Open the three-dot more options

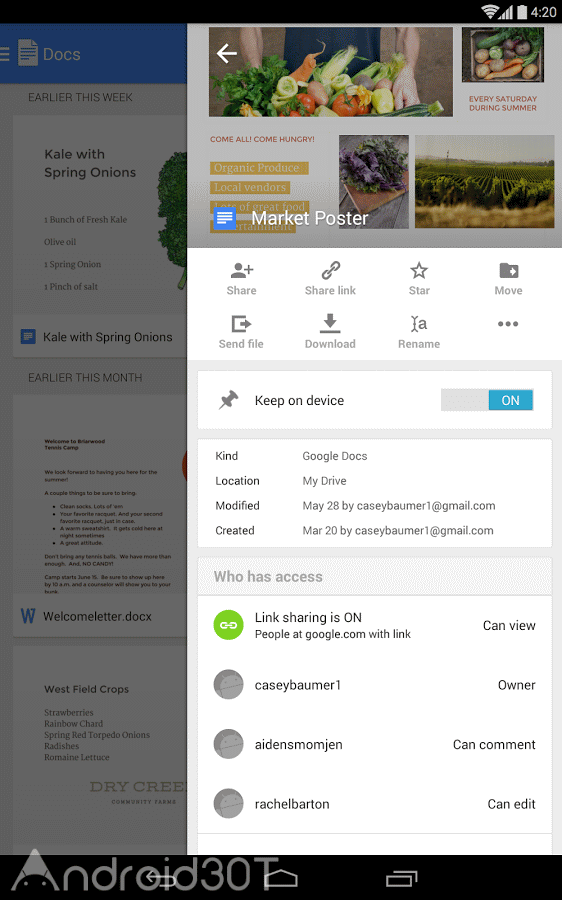point(508,324)
